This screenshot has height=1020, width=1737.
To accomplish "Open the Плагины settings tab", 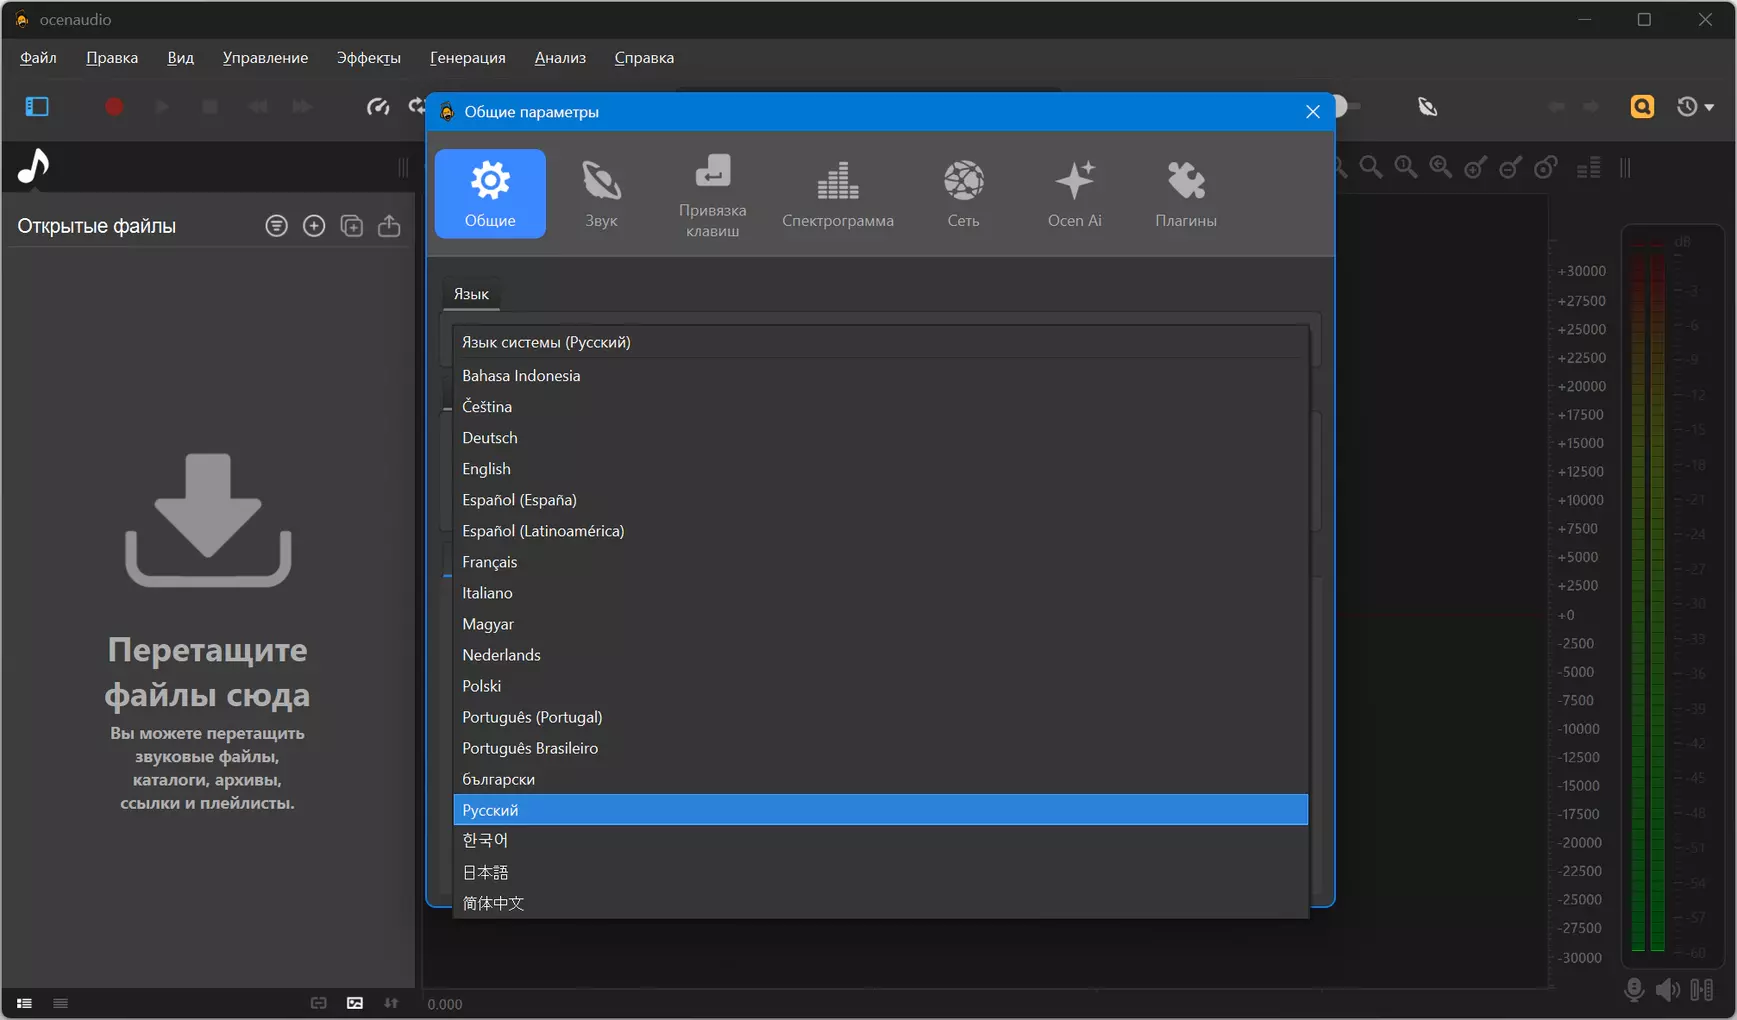I will [1186, 194].
